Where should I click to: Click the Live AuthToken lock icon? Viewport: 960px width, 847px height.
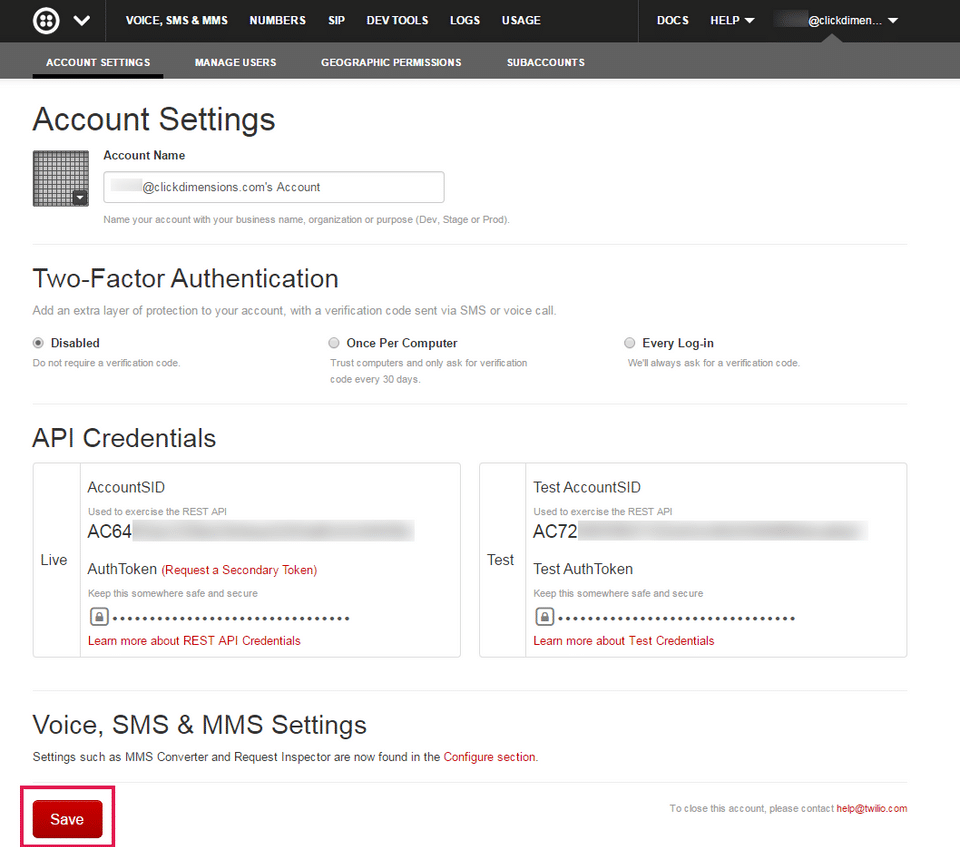tap(99, 616)
